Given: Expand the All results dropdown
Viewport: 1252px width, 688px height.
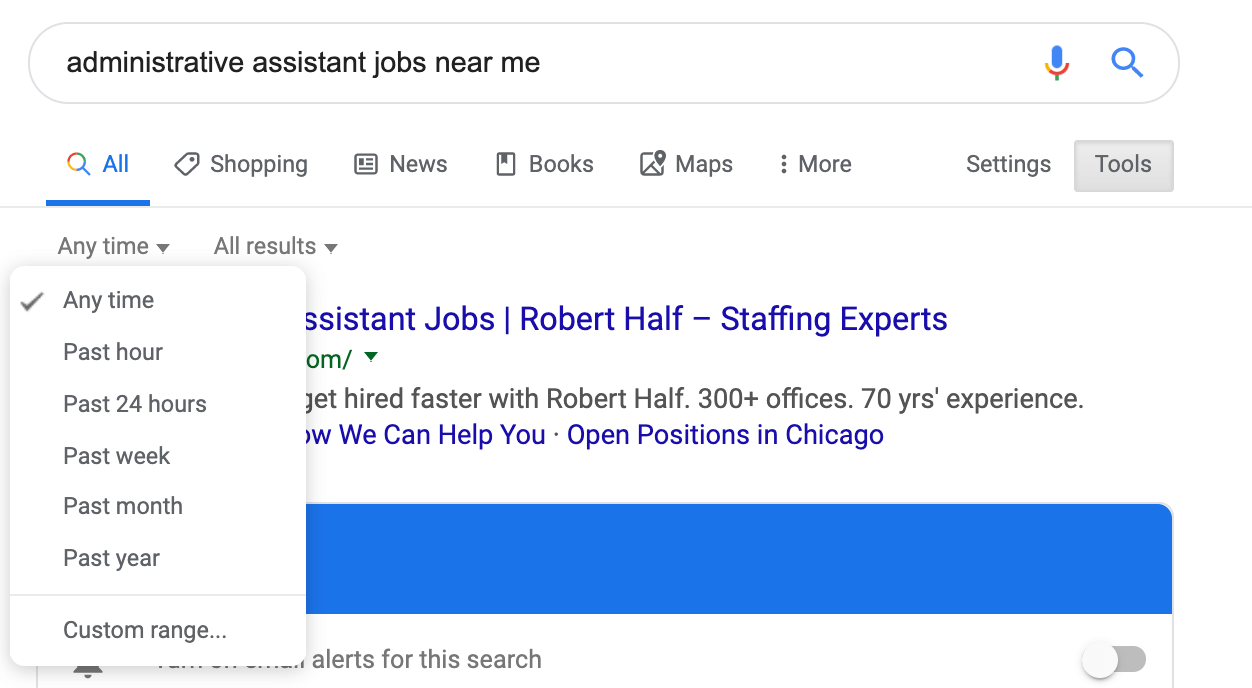Looking at the screenshot, I should tap(275, 246).
